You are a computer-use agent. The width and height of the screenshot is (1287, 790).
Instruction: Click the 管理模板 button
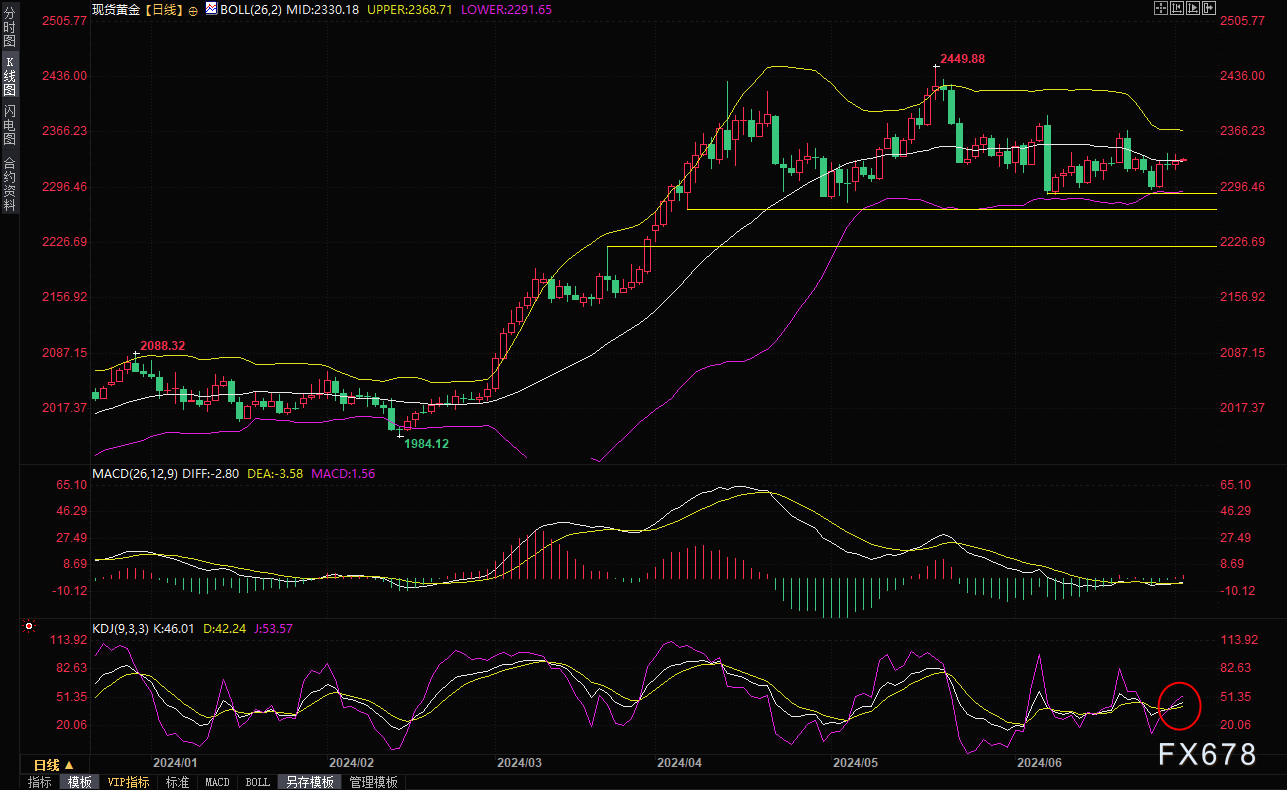[x=373, y=782]
